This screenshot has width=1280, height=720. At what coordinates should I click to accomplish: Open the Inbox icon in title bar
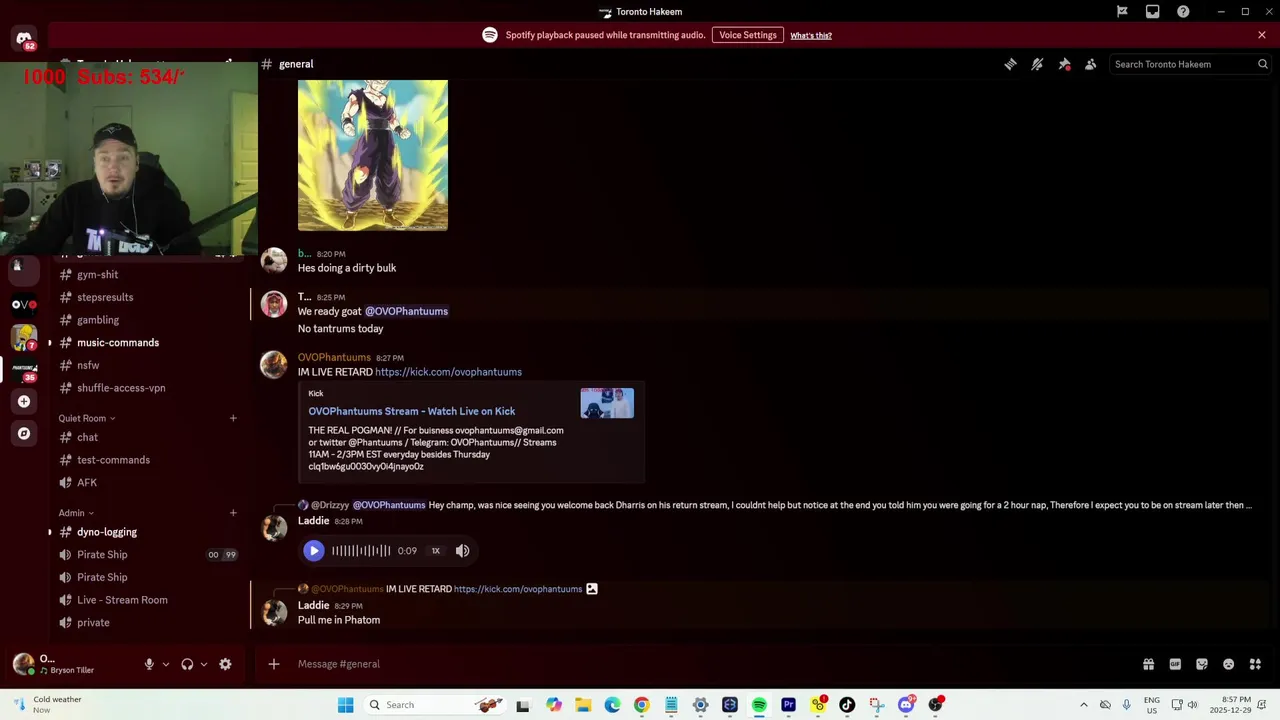tap(1153, 12)
